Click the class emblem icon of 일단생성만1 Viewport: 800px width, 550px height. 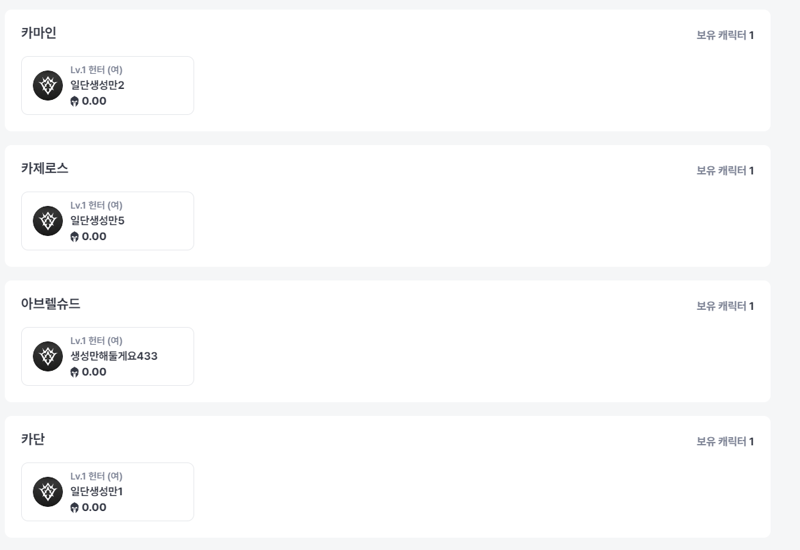(x=48, y=492)
